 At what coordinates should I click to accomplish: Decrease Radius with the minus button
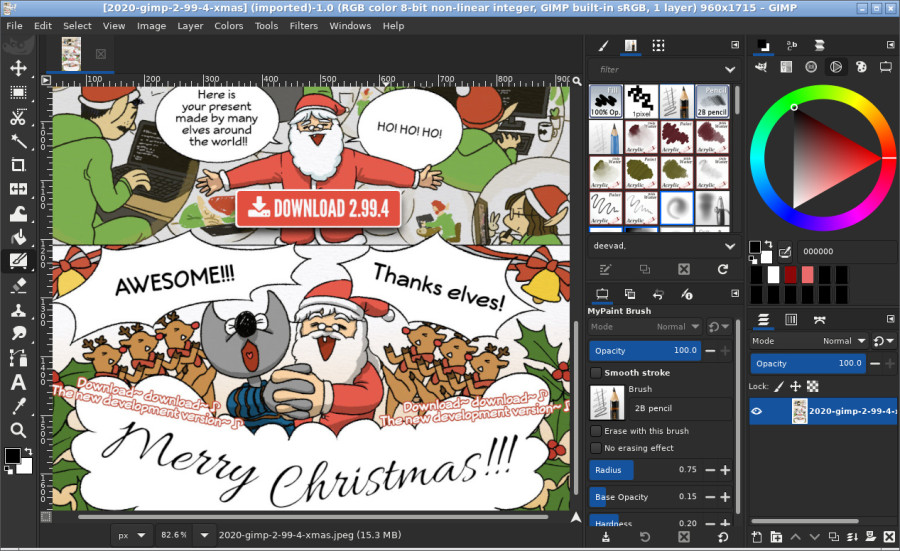[x=710, y=470]
